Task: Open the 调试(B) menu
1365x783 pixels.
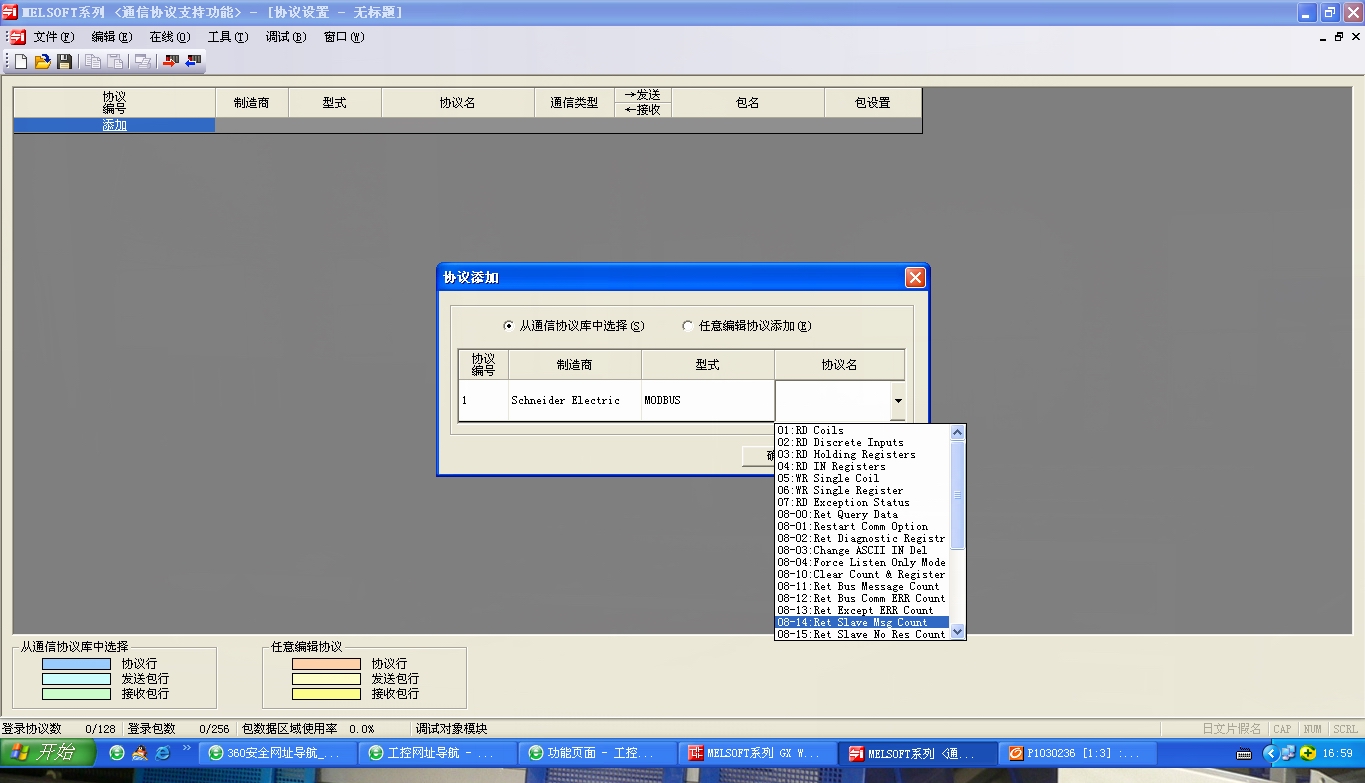Action: point(286,37)
